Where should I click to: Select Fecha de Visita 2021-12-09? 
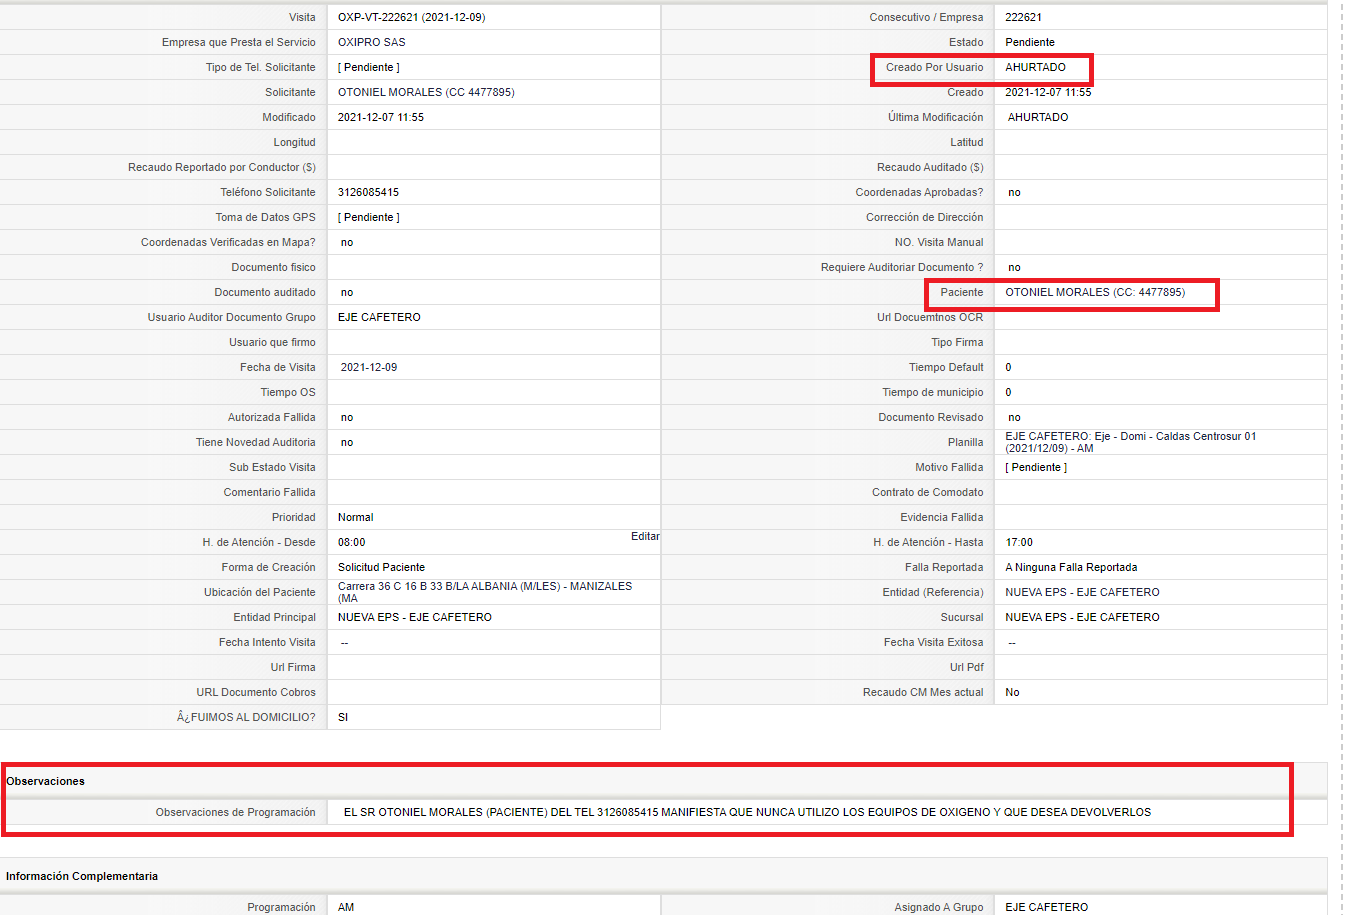[x=369, y=367]
